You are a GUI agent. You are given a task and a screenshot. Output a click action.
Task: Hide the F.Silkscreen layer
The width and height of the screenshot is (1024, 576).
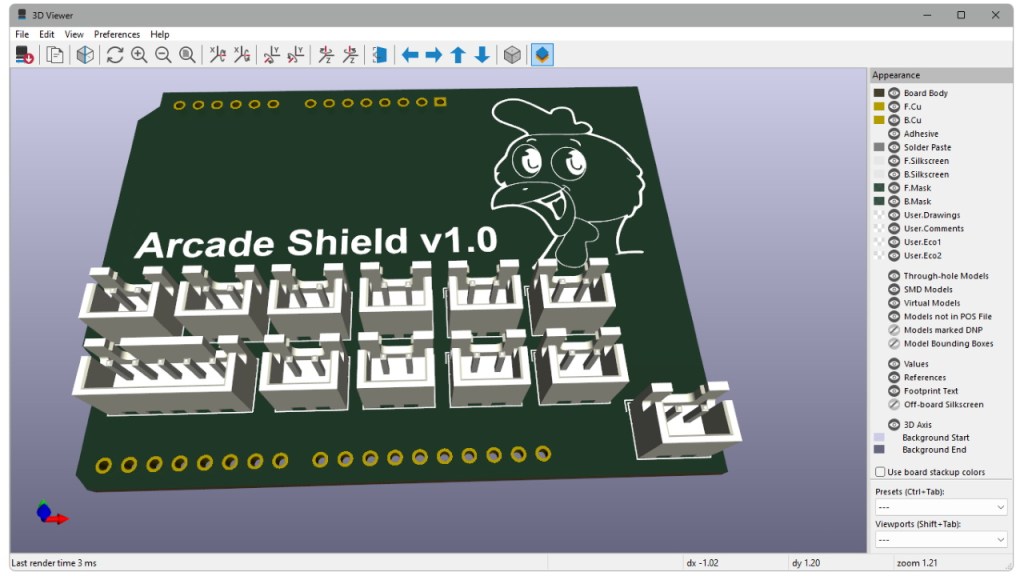coord(895,160)
